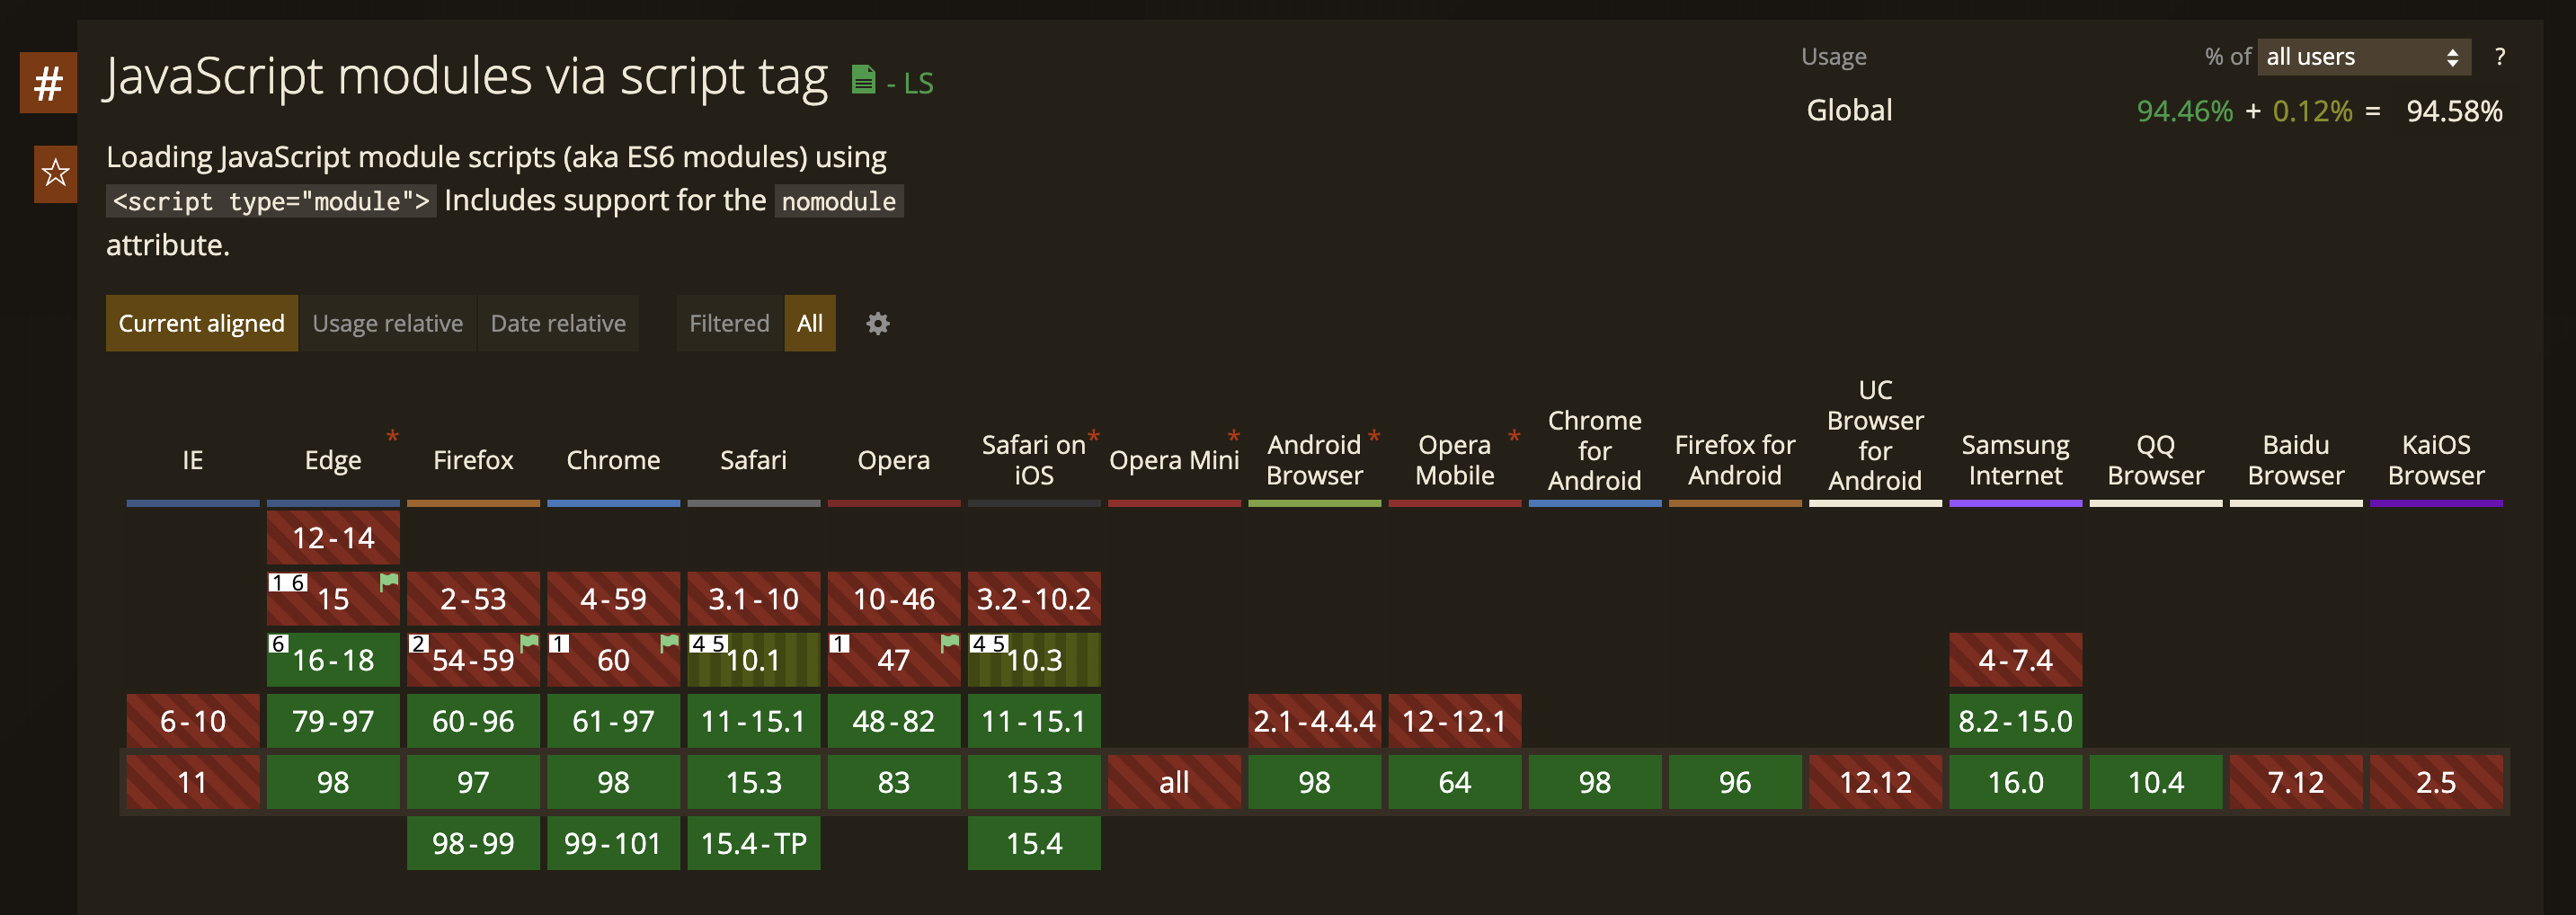Select Samsung Internet 16.0 cell
Screen dimensions: 2576x915
pyautogui.click(x=2015, y=782)
